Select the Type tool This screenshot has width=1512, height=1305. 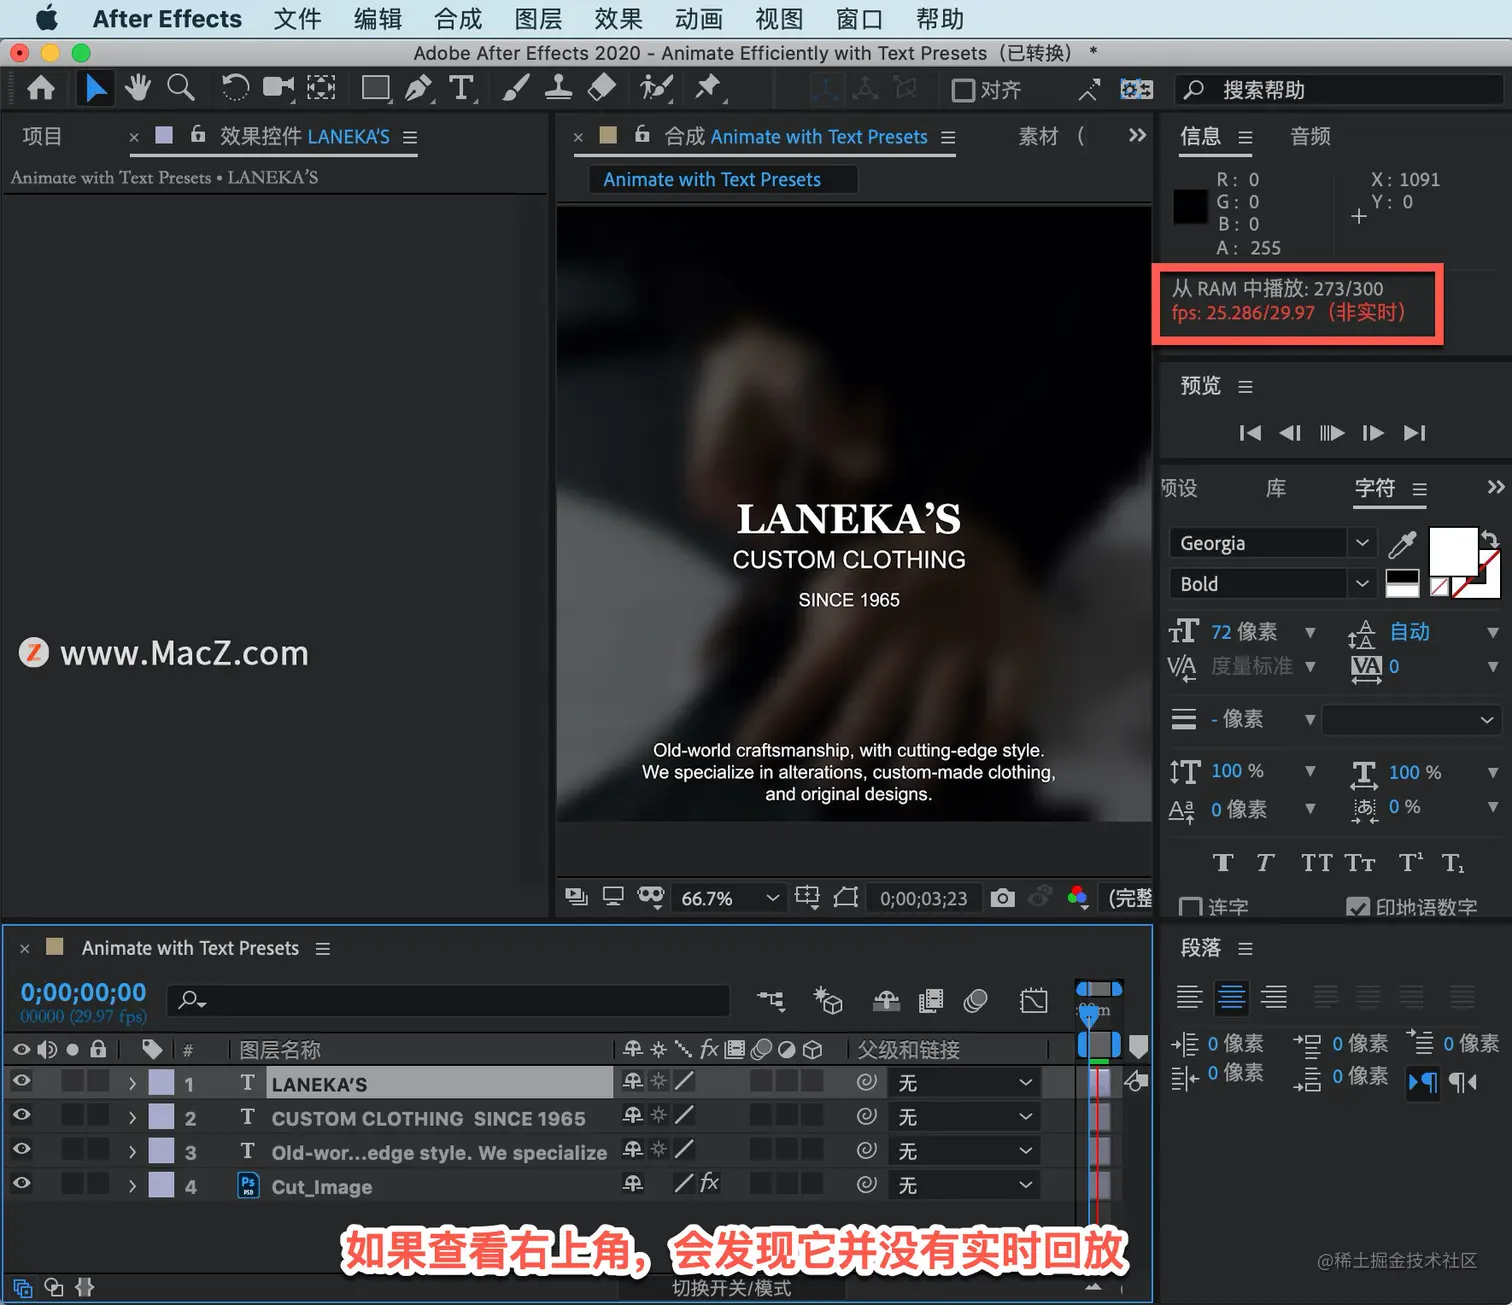click(x=461, y=88)
